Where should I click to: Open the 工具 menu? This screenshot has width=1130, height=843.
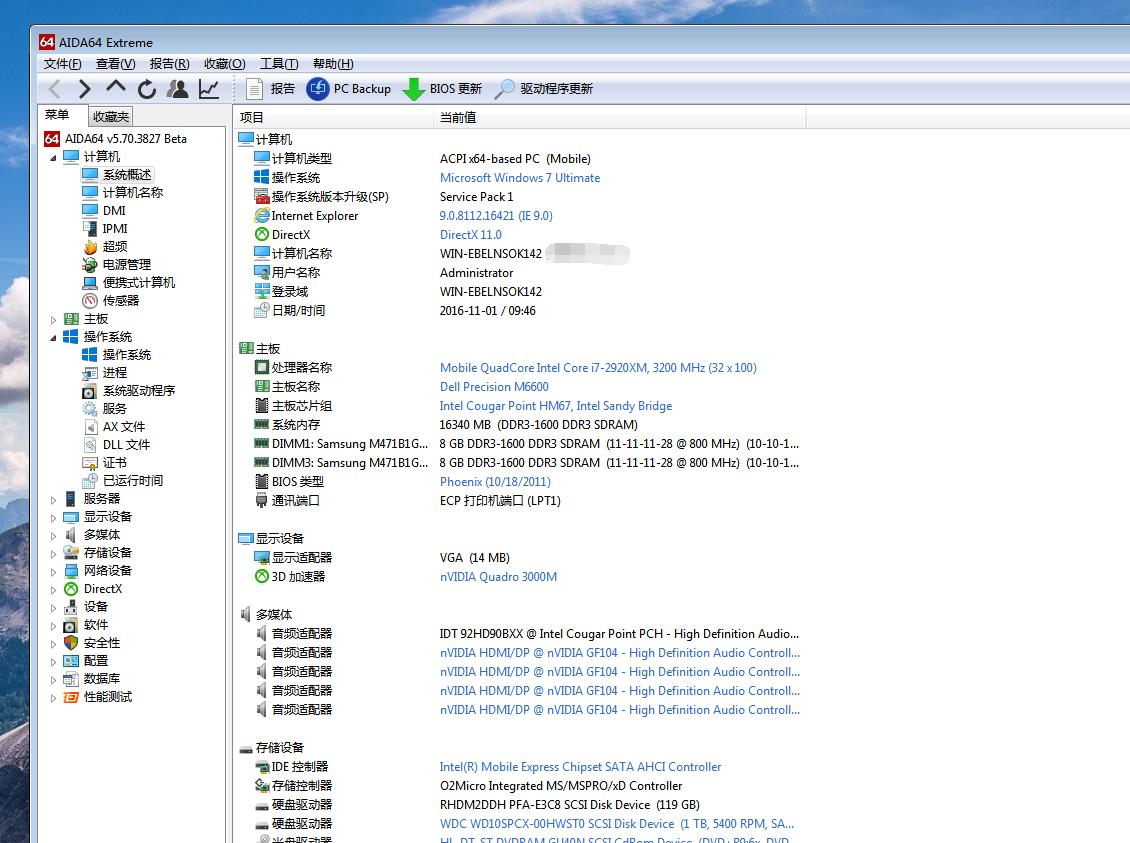point(278,63)
